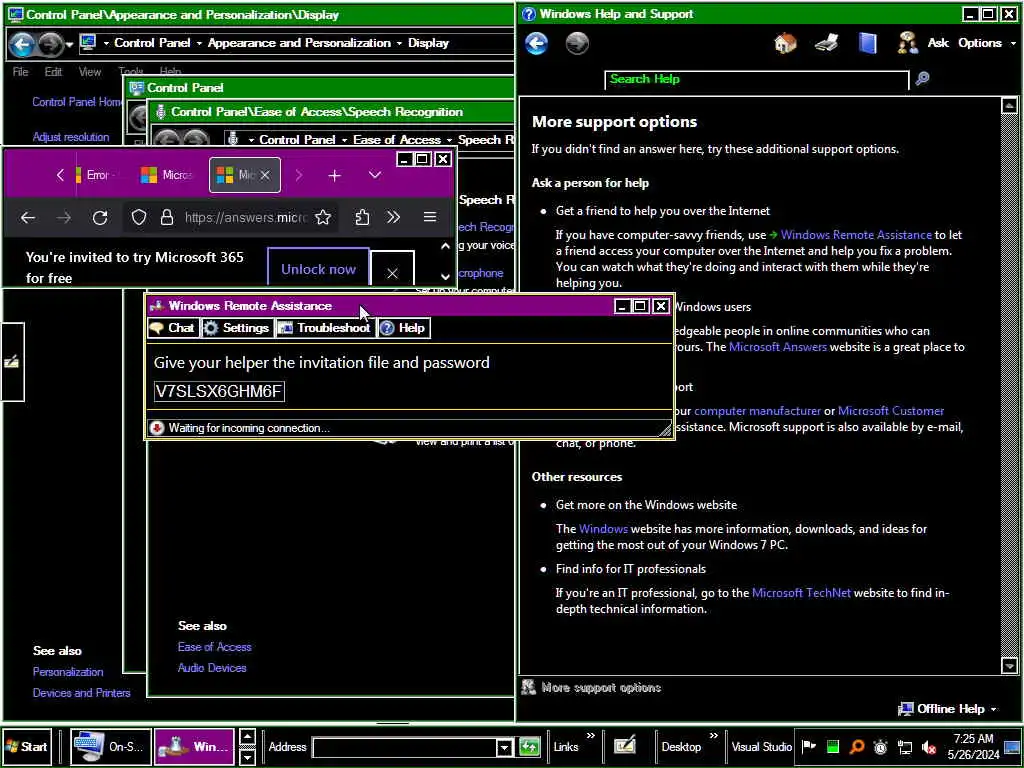Image resolution: width=1024 pixels, height=768 pixels.
Task: Dismiss the Microsoft 365 invitation banner
Action: (392, 269)
